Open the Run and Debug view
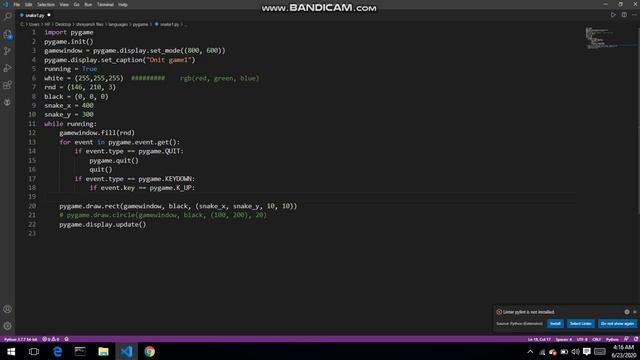Screen dimensions: 640x360 (x=7, y=68)
